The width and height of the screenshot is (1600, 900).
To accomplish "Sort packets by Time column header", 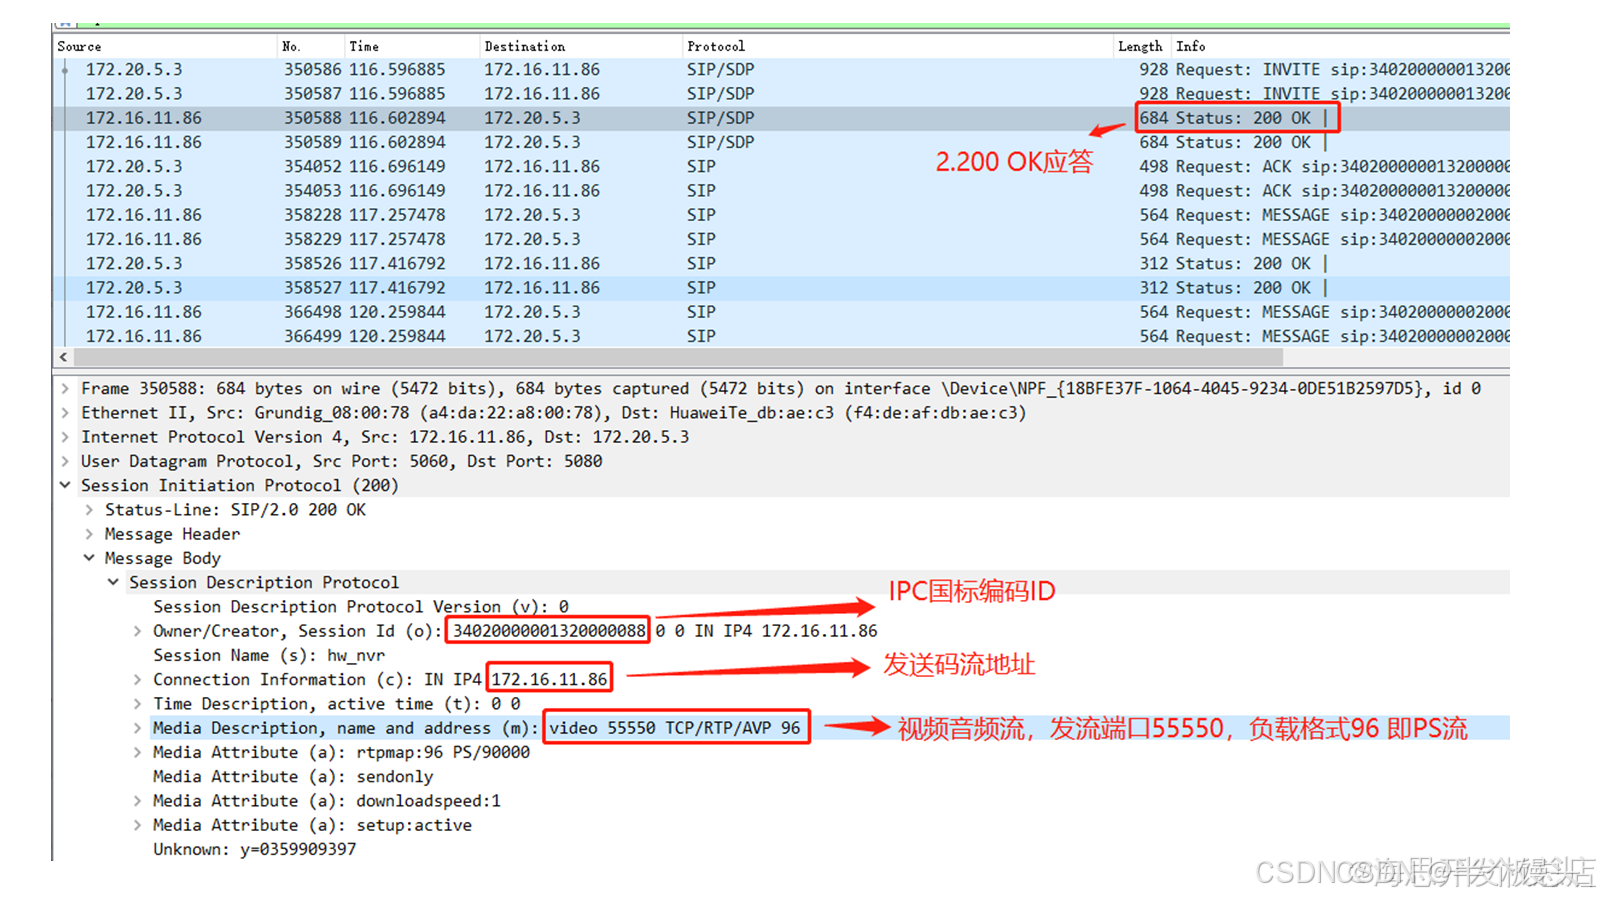I will [412, 46].
